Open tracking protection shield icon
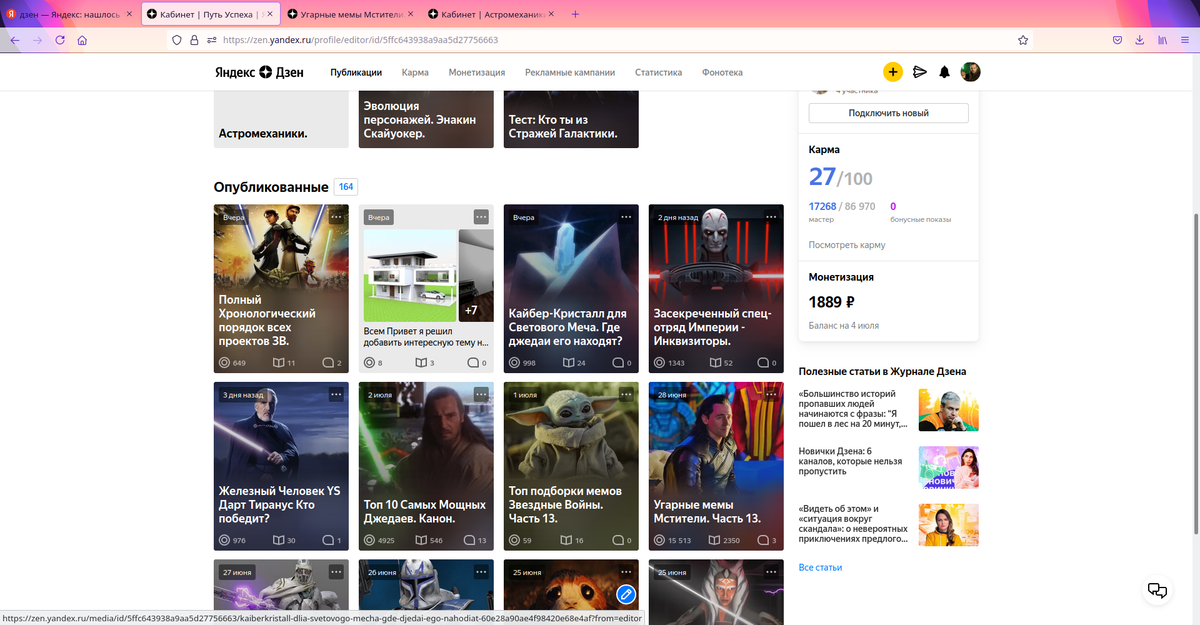The width and height of the screenshot is (1200, 625). coord(178,40)
